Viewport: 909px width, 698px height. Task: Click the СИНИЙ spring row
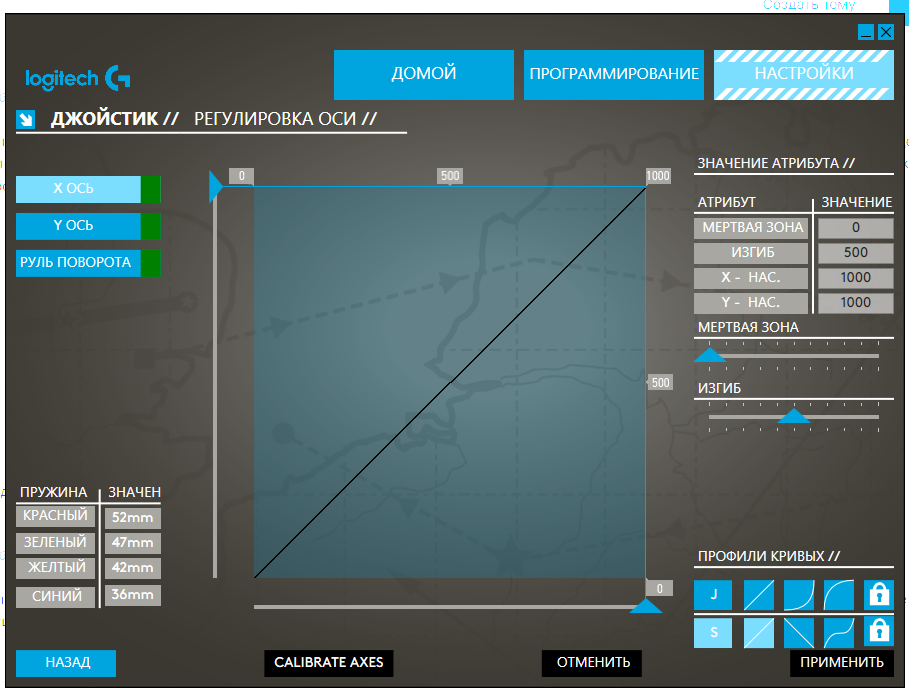pos(56,597)
